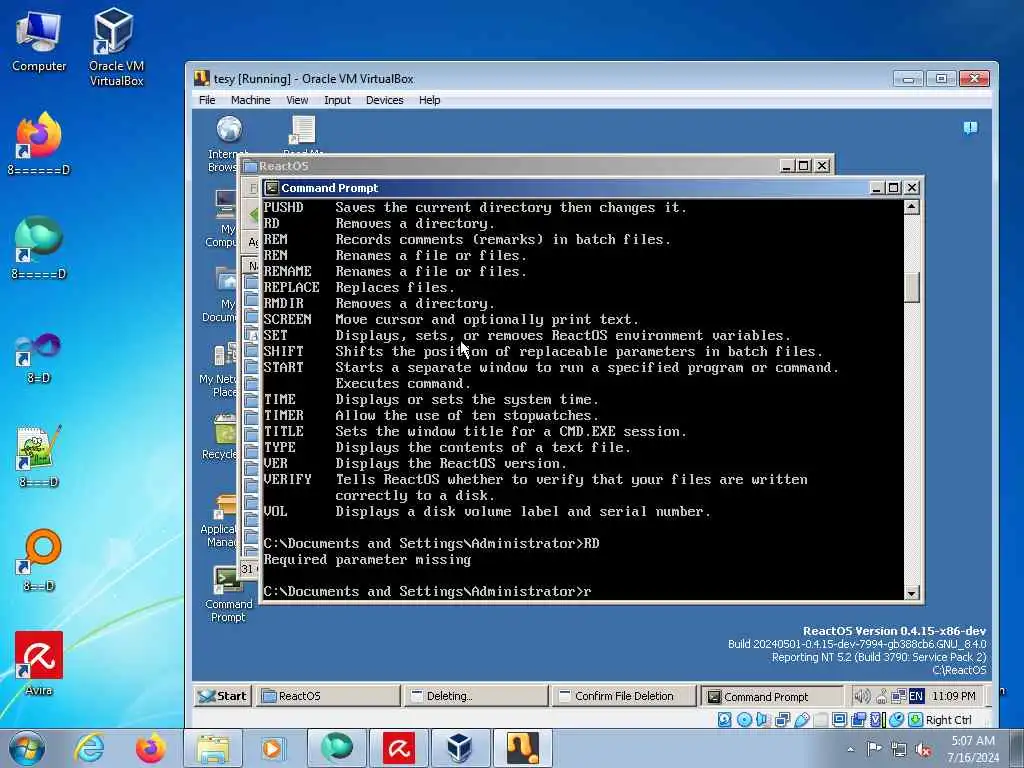Switch to the ReactOS taskbar window button
Image resolution: width=1024 pixels, height=768 pixels.
pos(328,696)
